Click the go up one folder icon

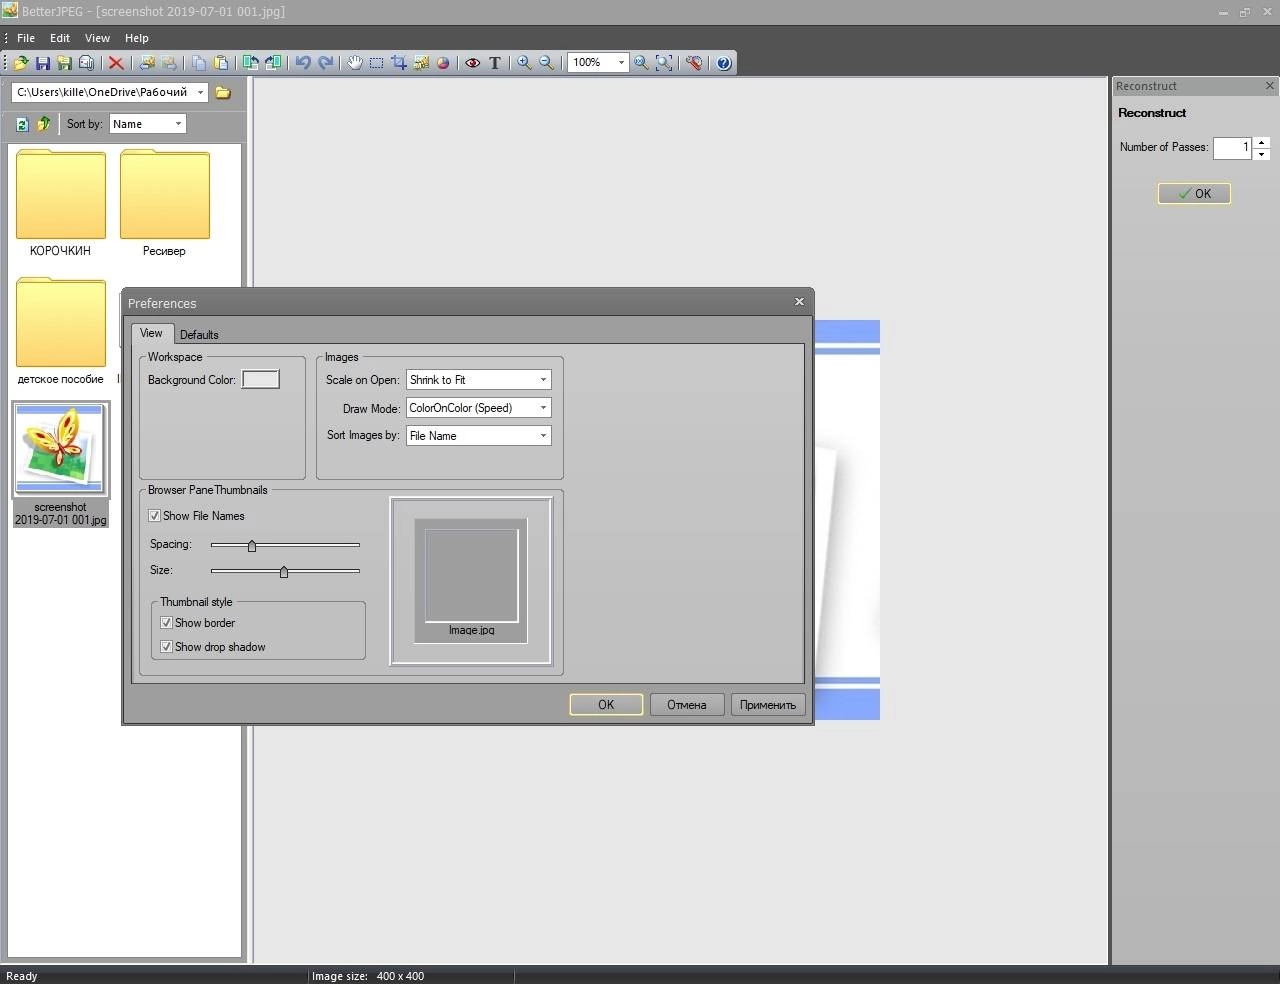click(43, 124)
